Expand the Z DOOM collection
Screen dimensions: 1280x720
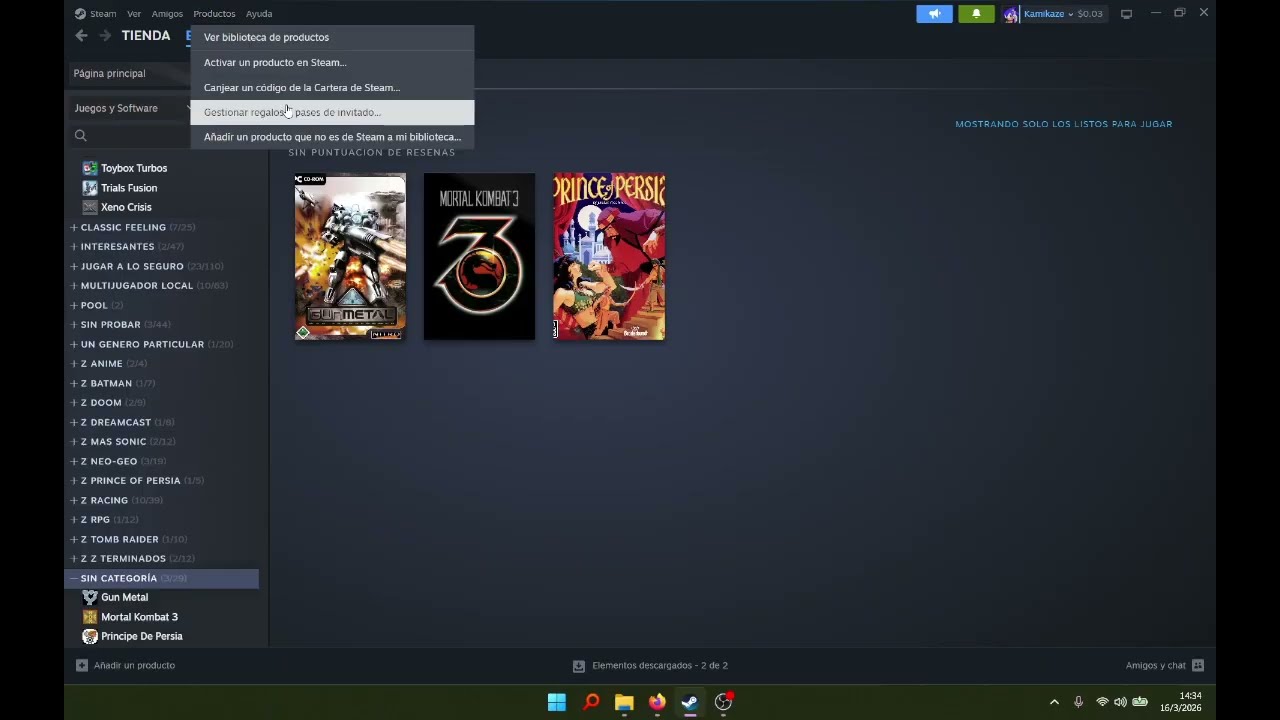click(x=73, y=402)
